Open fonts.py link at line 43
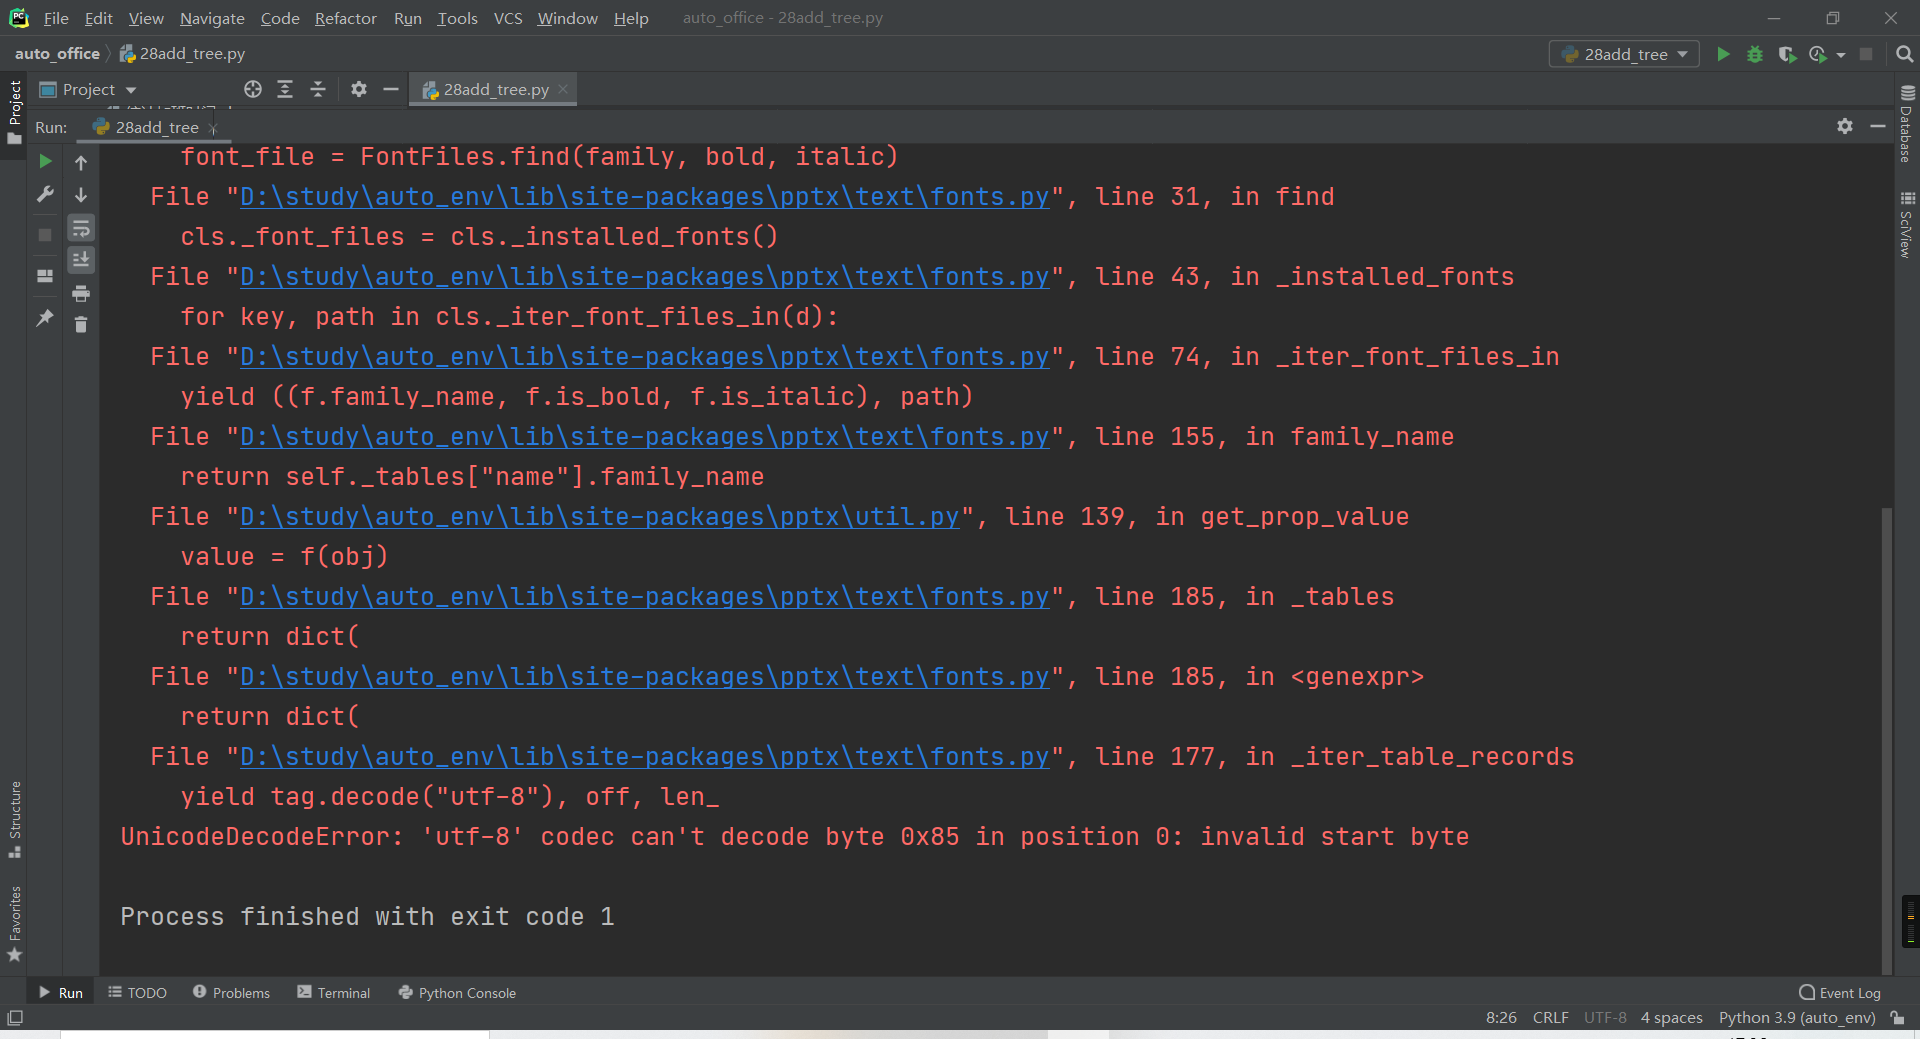The width and height of the screenshot is (1920, 1039). tap(645, 277)
